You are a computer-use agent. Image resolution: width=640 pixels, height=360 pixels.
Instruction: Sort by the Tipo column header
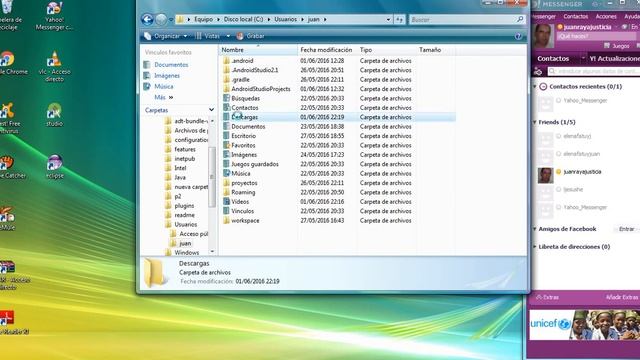386,50
